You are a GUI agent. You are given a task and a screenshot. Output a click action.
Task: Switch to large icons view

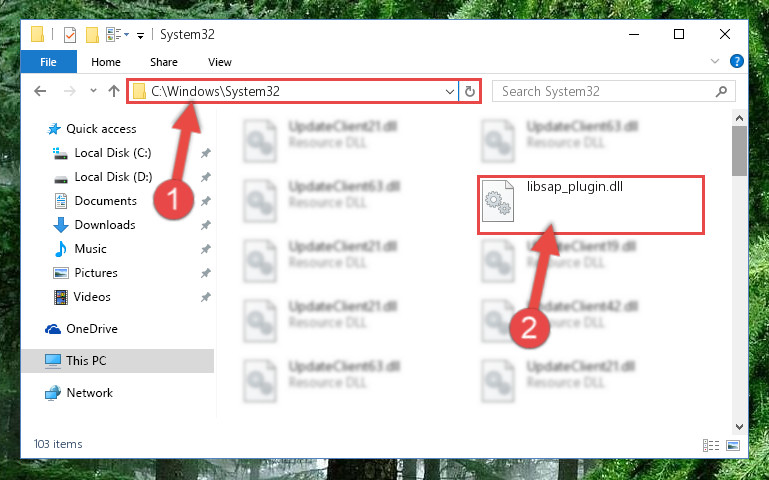[733, 445]
